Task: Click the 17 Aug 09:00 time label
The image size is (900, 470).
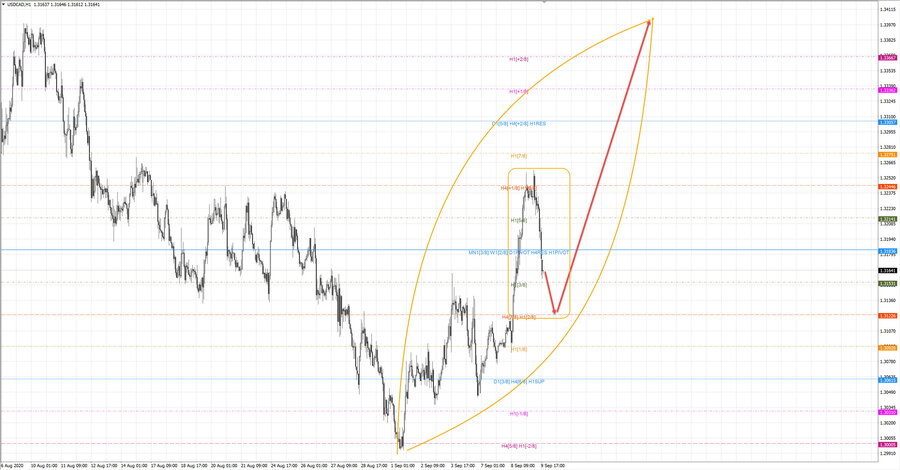Action: (164, 465)
